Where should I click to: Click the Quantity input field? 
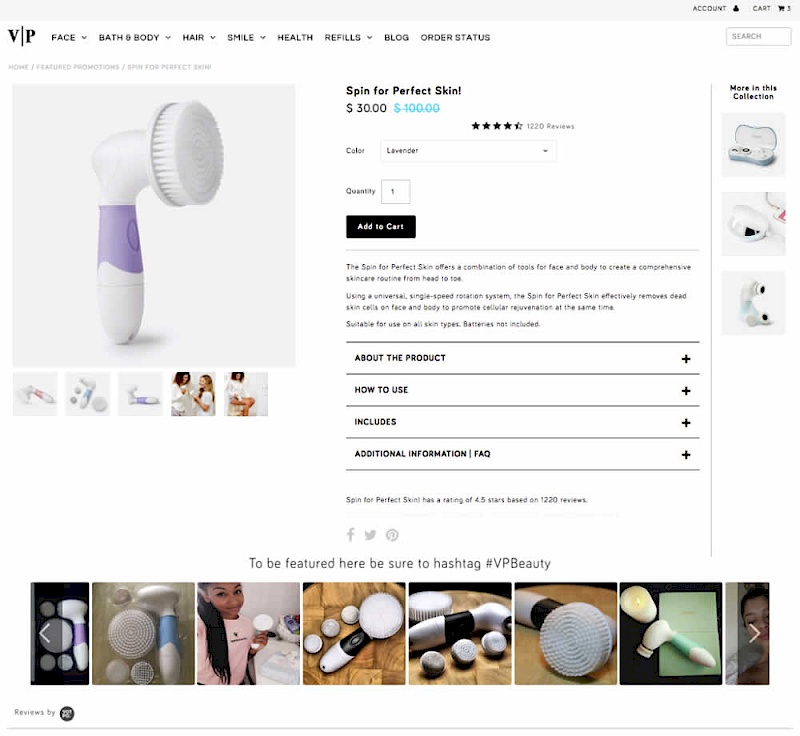pos(395,192)
